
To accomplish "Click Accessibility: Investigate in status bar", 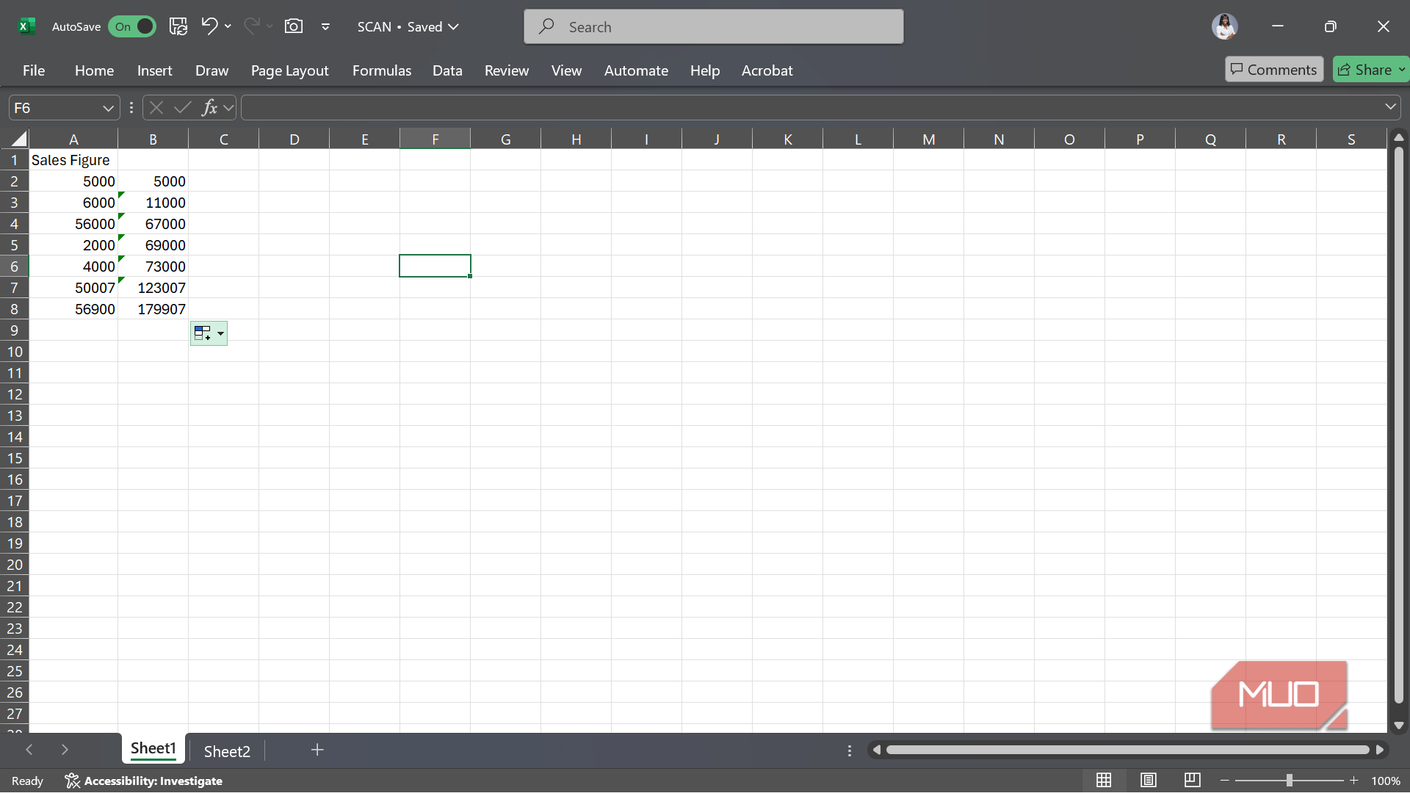I will 143,781.
